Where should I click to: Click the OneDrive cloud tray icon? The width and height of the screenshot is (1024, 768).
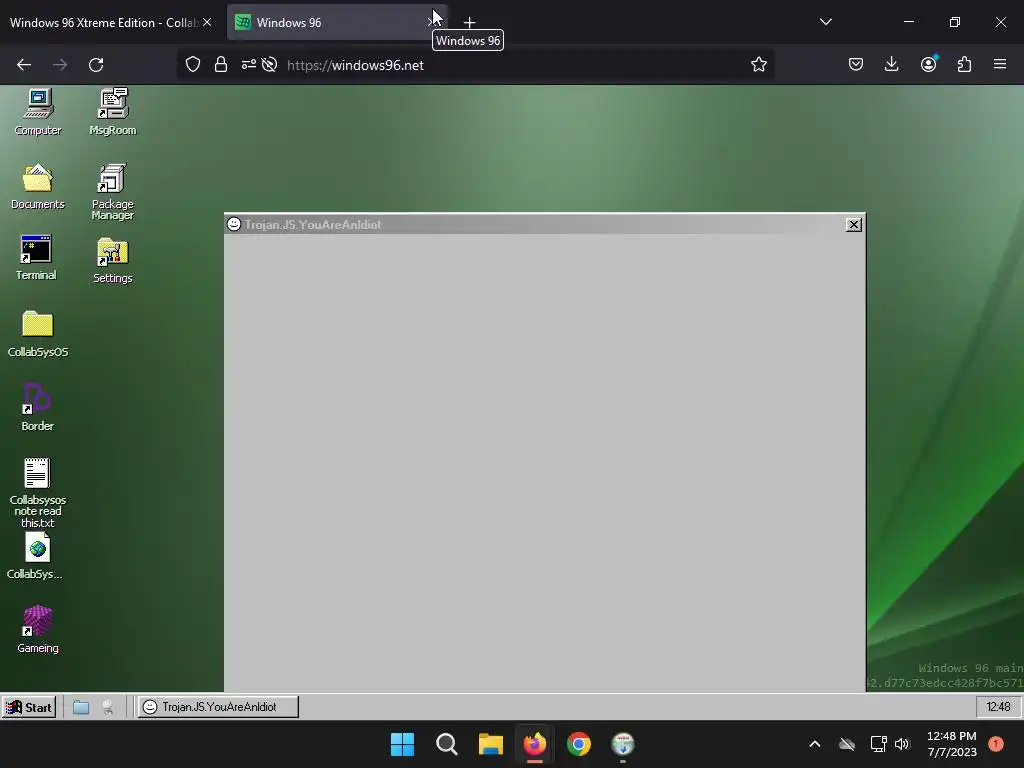coord(847,744)
